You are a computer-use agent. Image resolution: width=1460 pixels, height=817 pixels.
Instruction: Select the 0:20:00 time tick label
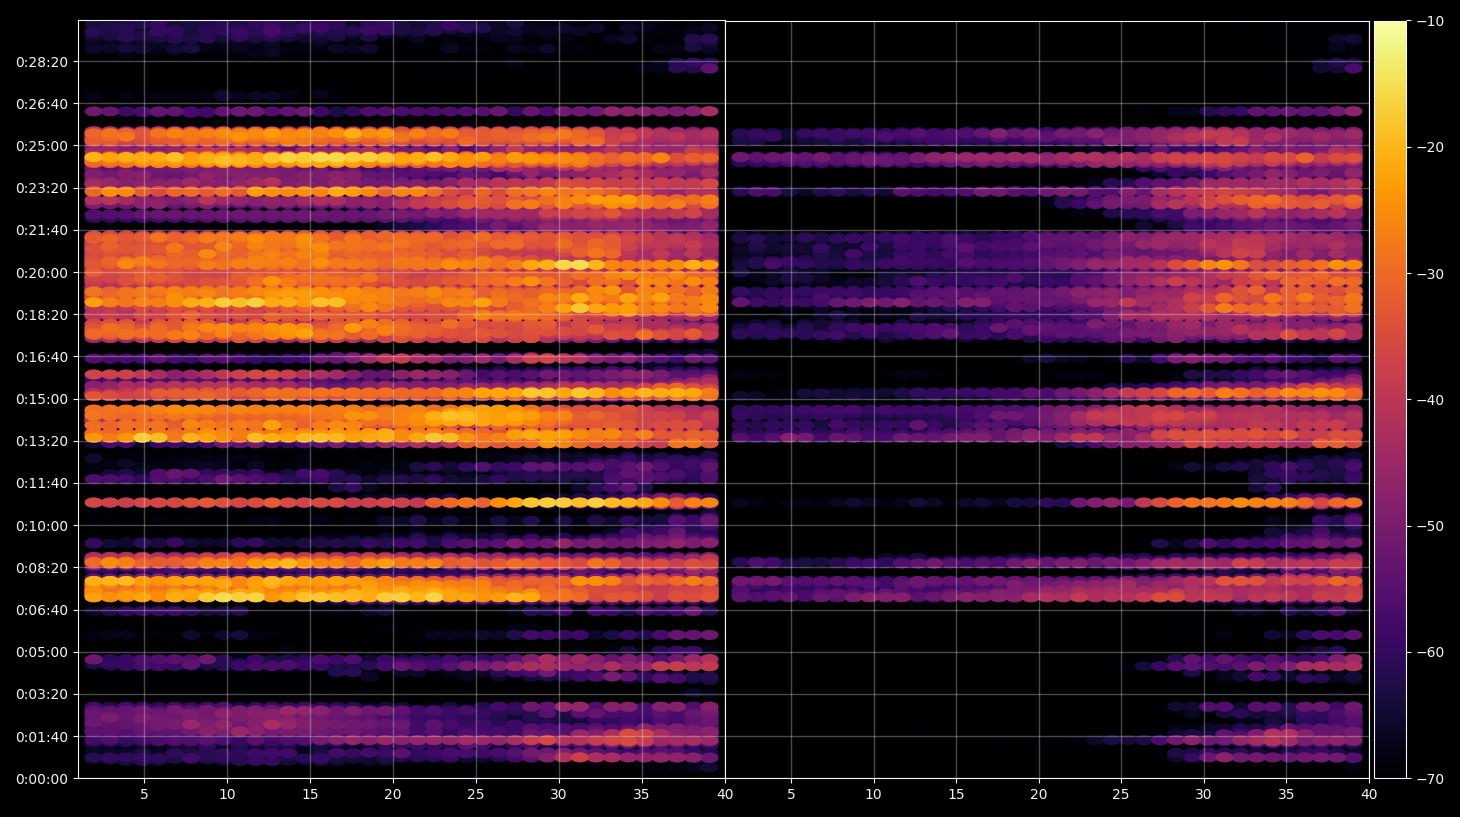[x=42, y=273]
